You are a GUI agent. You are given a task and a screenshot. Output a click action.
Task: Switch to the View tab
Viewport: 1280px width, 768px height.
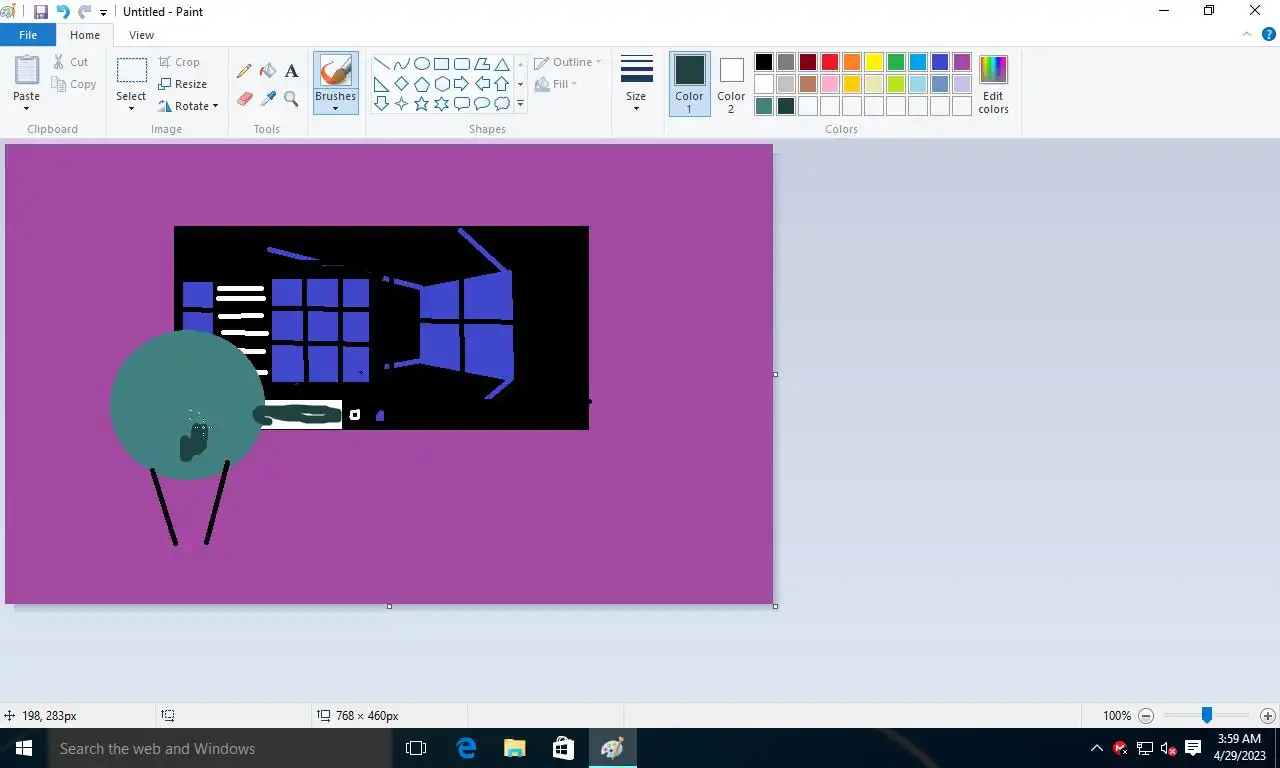tap(141, 35)
